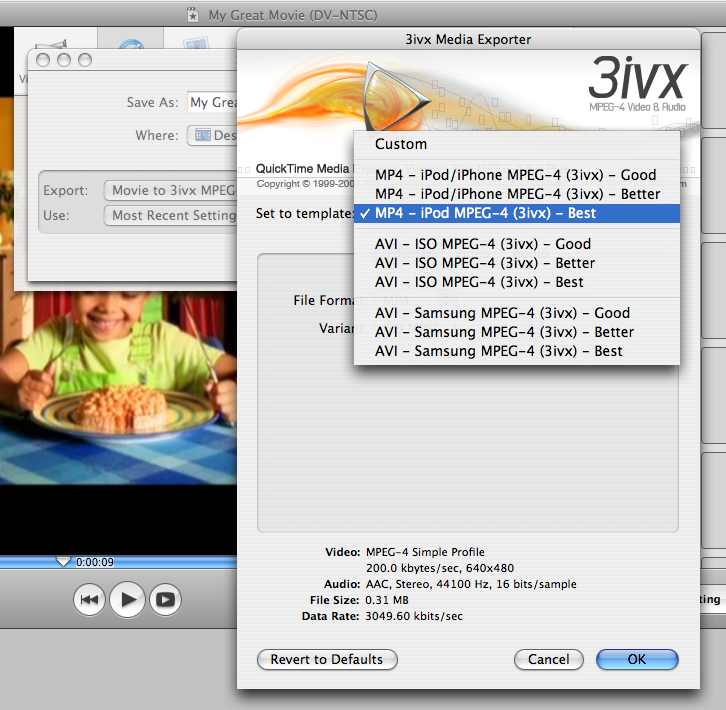Image resolution: width=726 pixels, height=710 pixels.
Task: Click the Save As filename field
Action: click(213, 102)
